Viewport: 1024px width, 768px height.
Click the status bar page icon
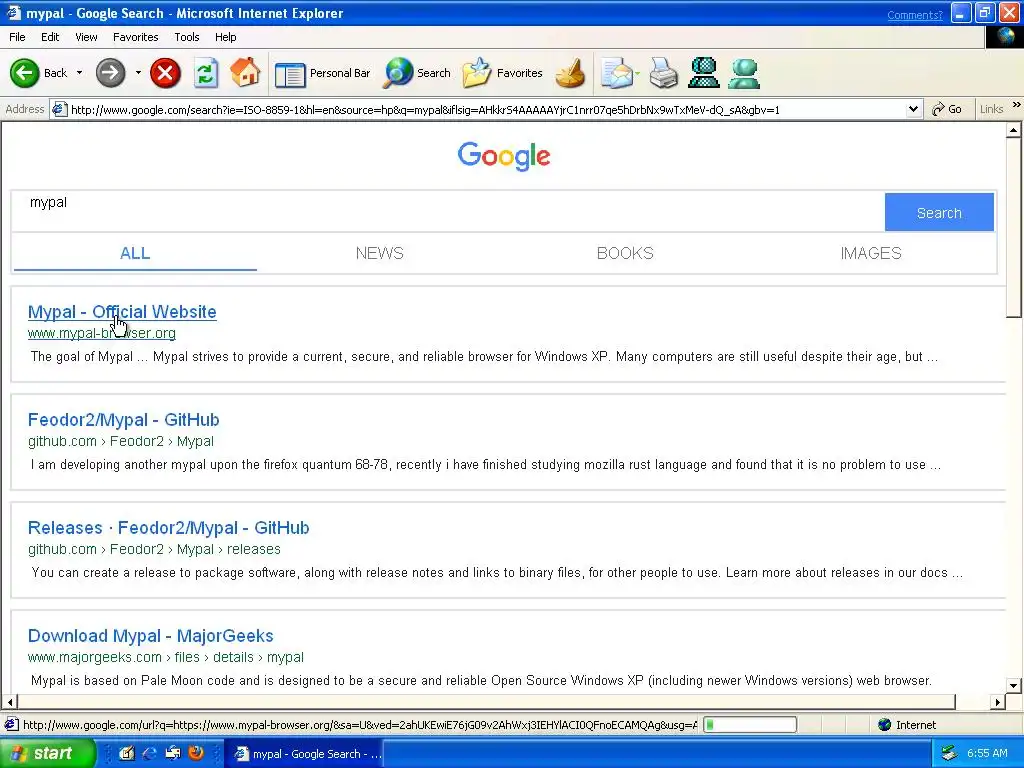(11, 725)
